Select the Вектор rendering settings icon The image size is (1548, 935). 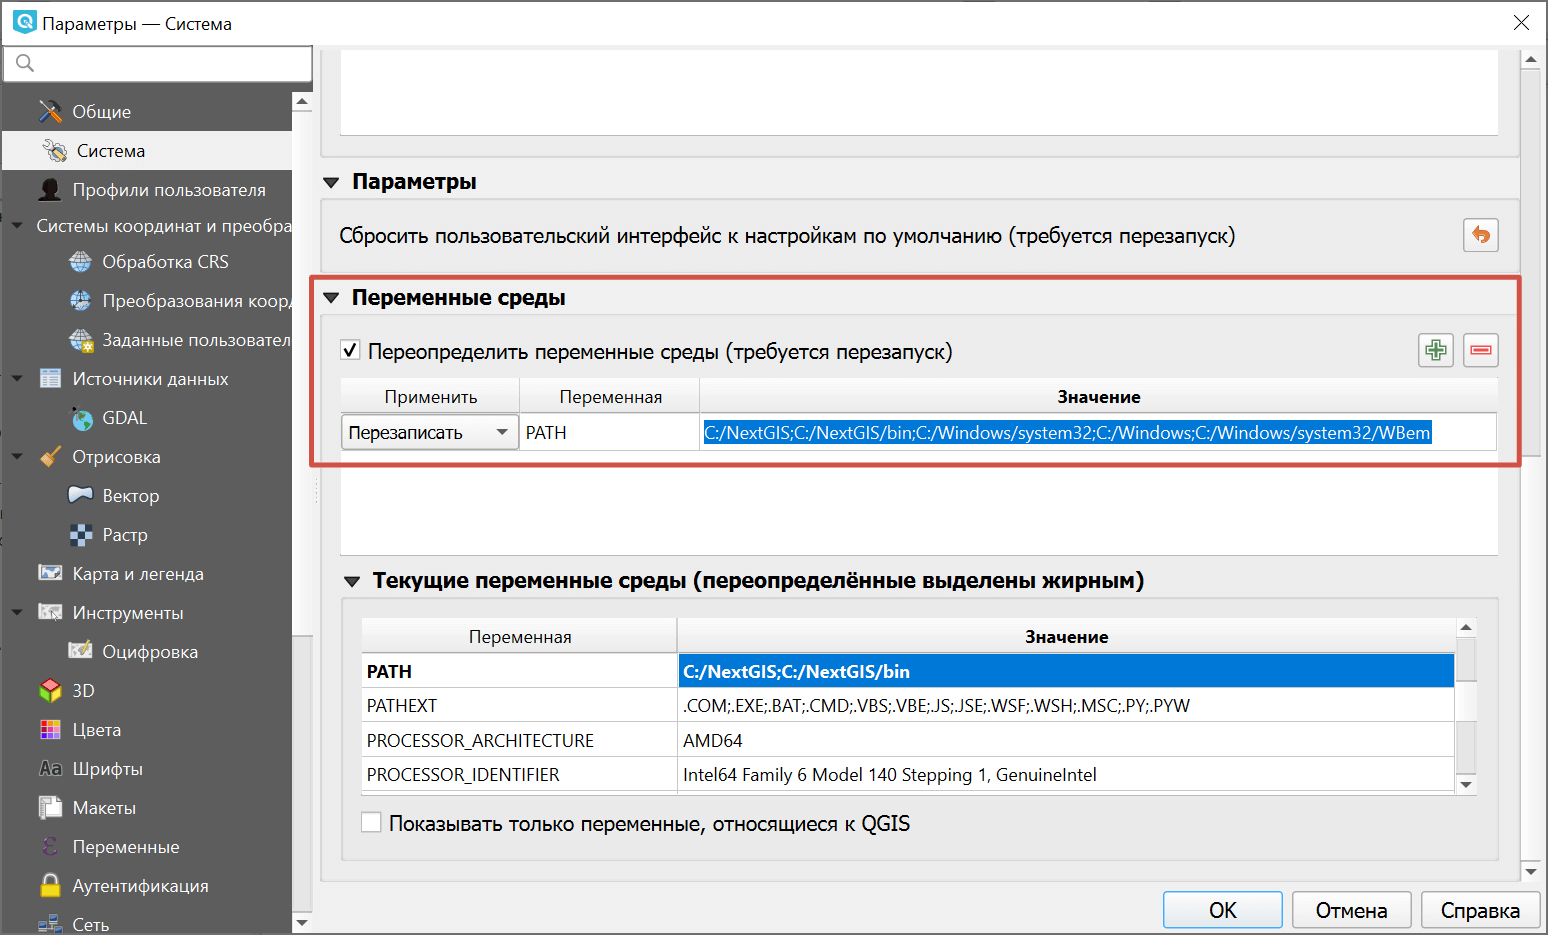(81, 495)
